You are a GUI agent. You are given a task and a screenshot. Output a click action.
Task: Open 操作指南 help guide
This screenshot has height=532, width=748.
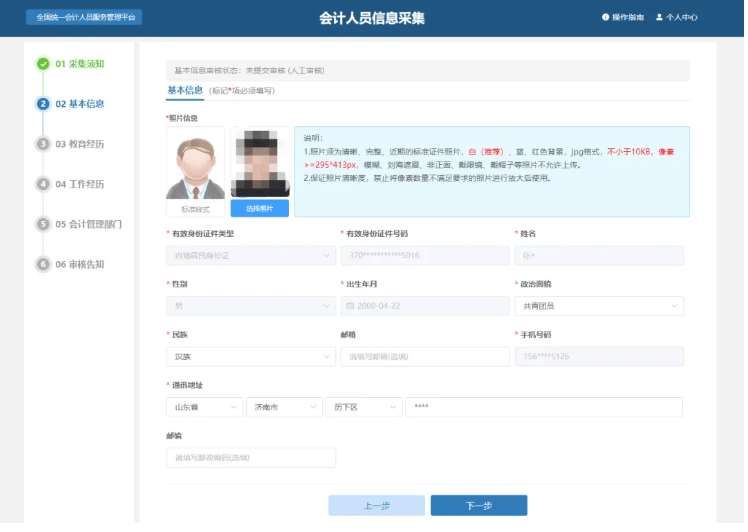(624, 17)
